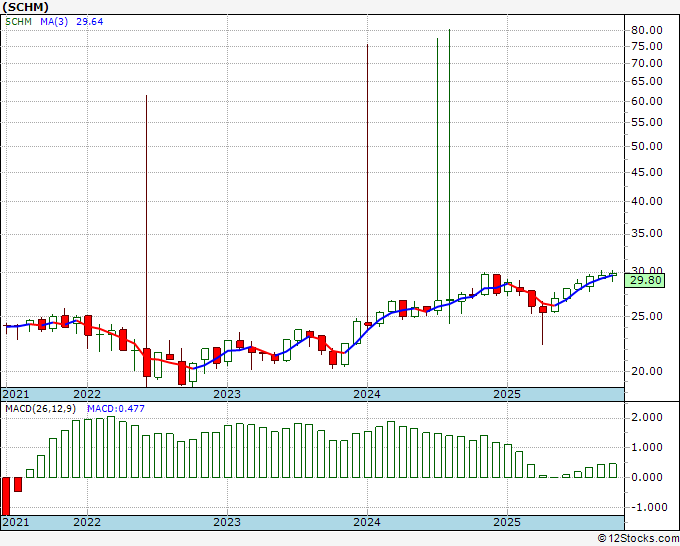This screenshot has height=546, width=680.
Task: Click the (SCHM) chart title
Action: coord(26,7)
